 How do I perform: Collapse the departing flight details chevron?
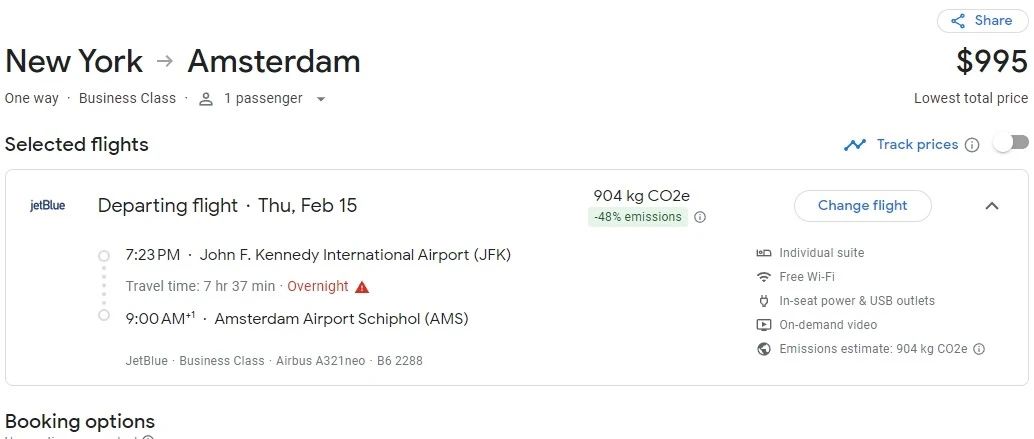992,206
